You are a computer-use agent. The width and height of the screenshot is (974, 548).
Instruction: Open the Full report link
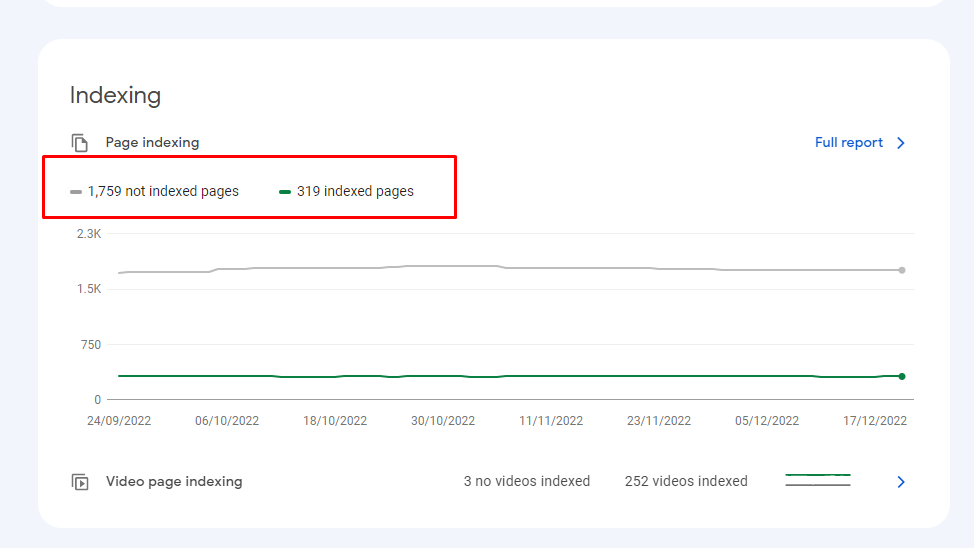pyautogui.click(x=849, y=143)
